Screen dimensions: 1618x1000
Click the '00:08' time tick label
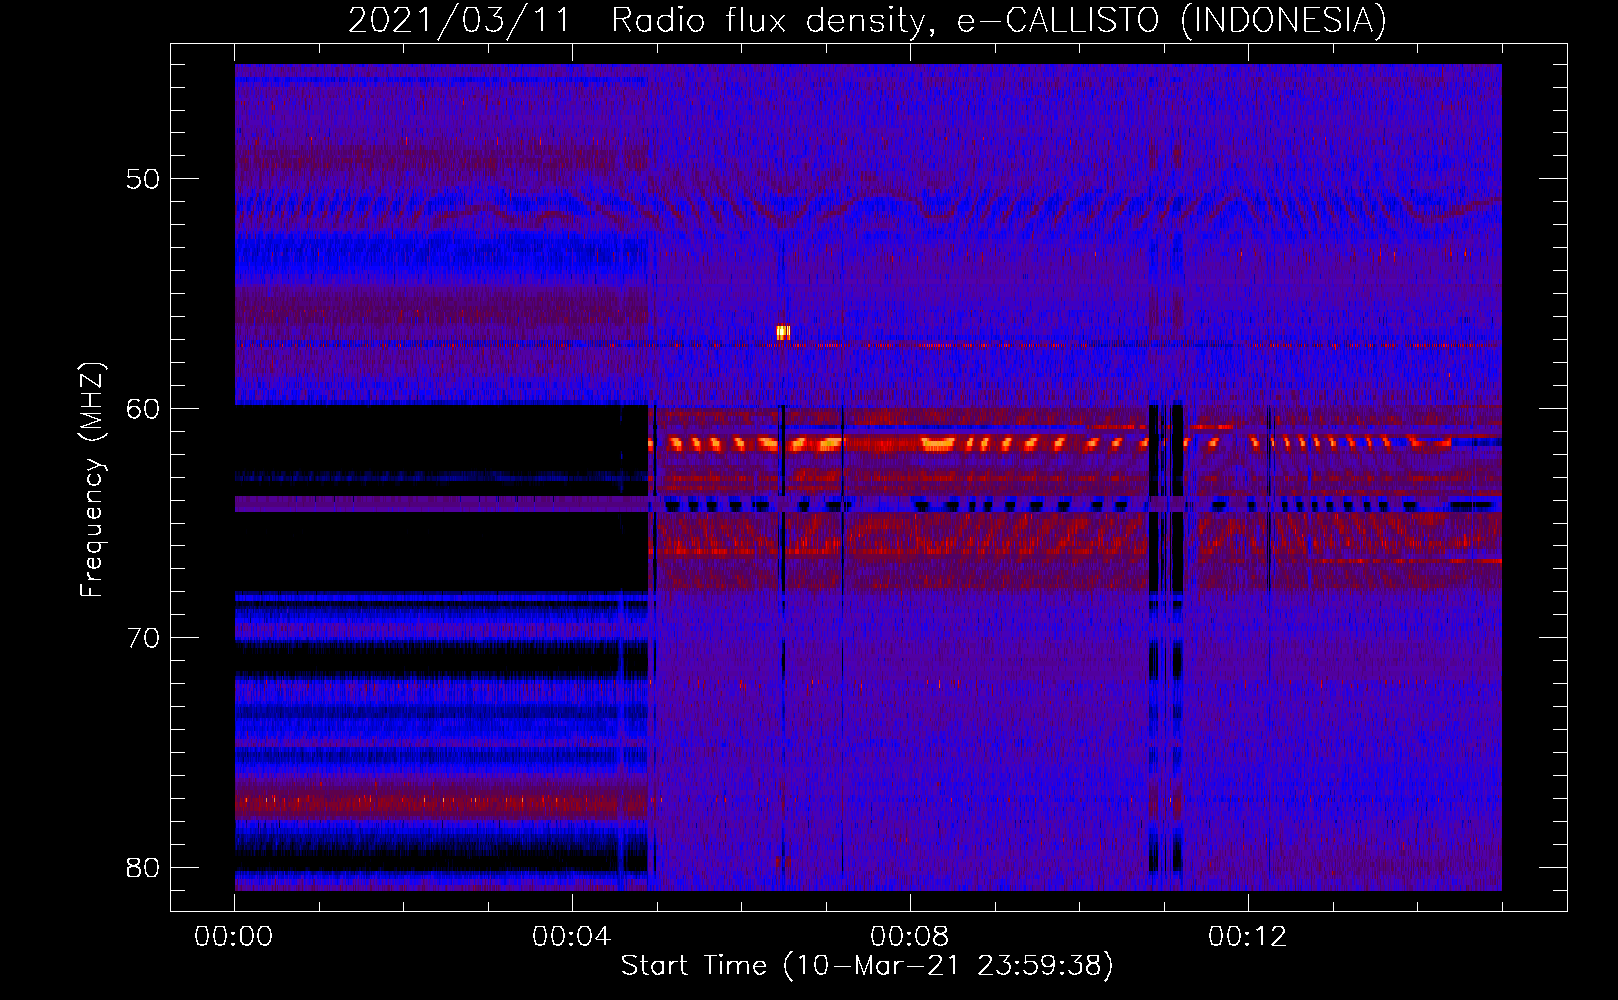909,937
